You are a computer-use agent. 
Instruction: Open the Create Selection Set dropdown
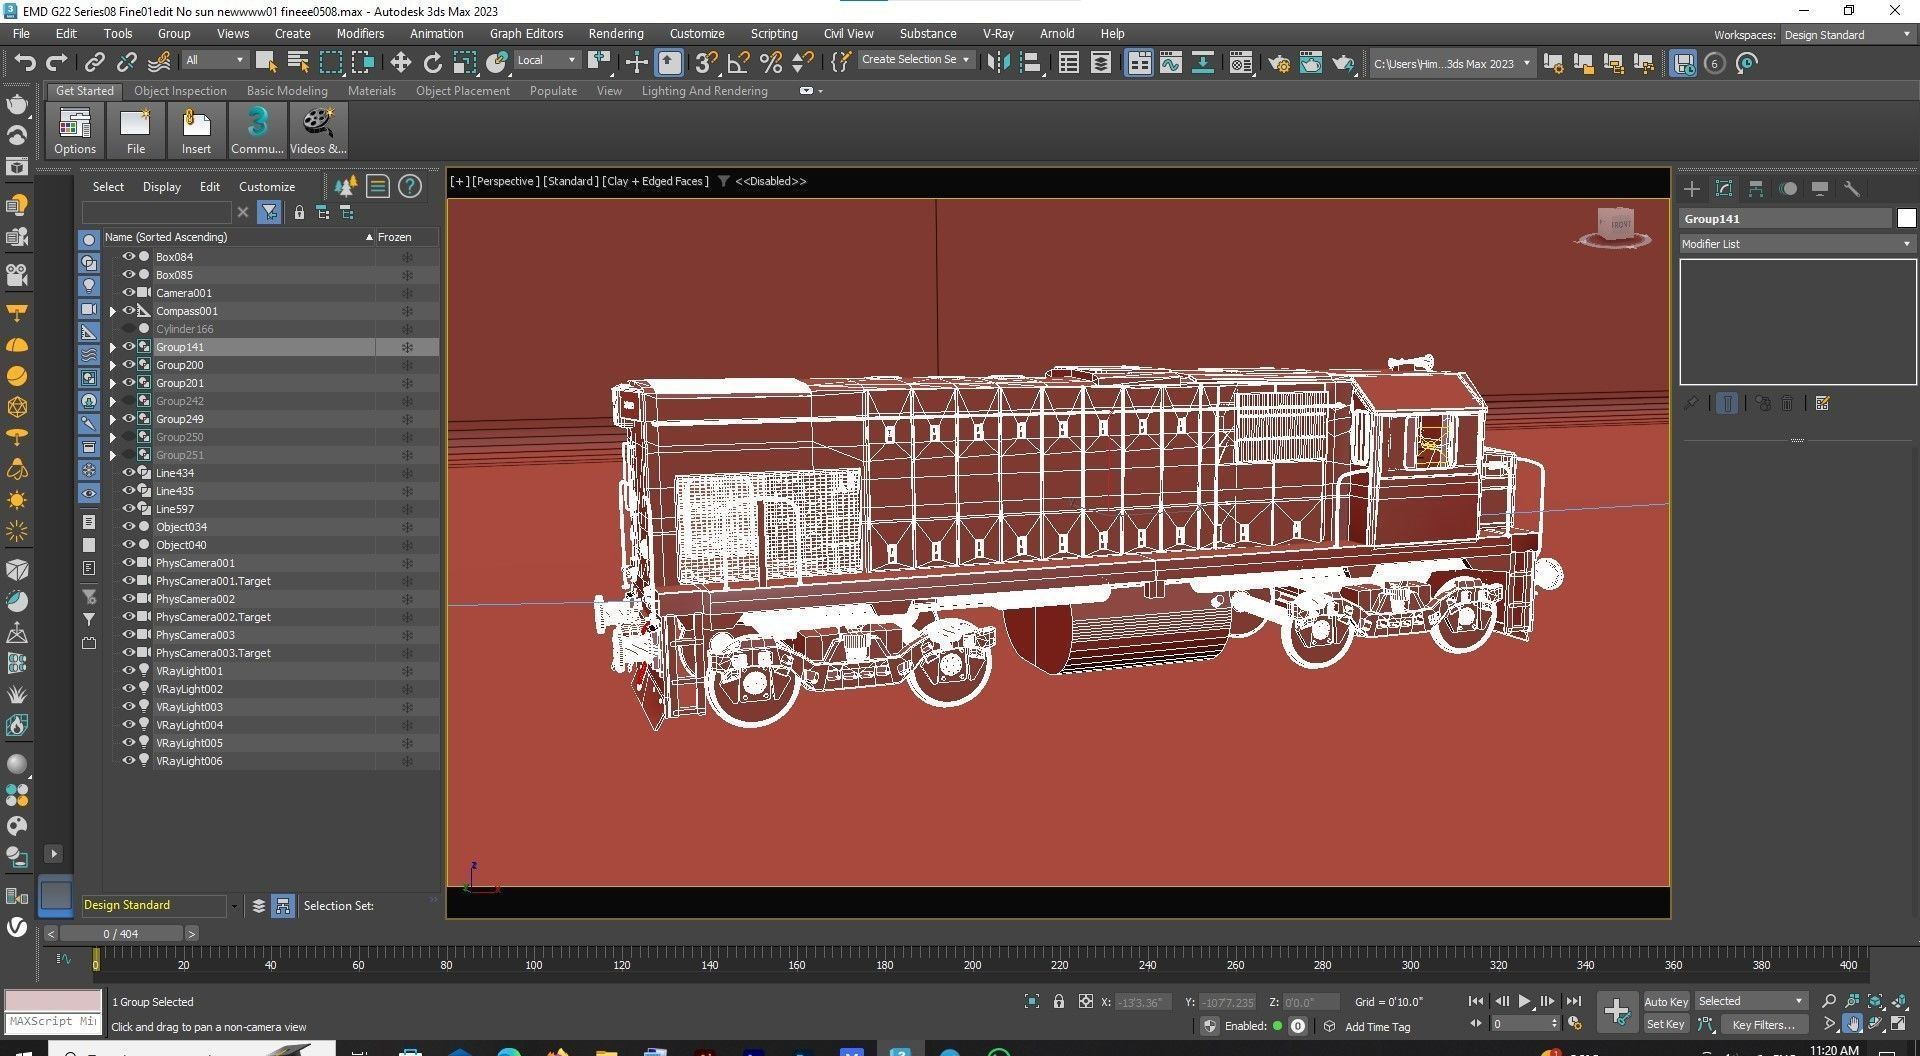click(916, 60)
